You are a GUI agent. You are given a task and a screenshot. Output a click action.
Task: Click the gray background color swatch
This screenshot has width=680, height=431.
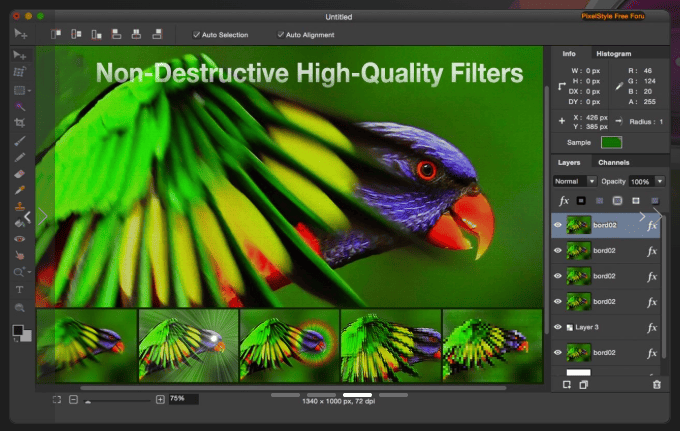pyautogui.click(x=27, y=336)
